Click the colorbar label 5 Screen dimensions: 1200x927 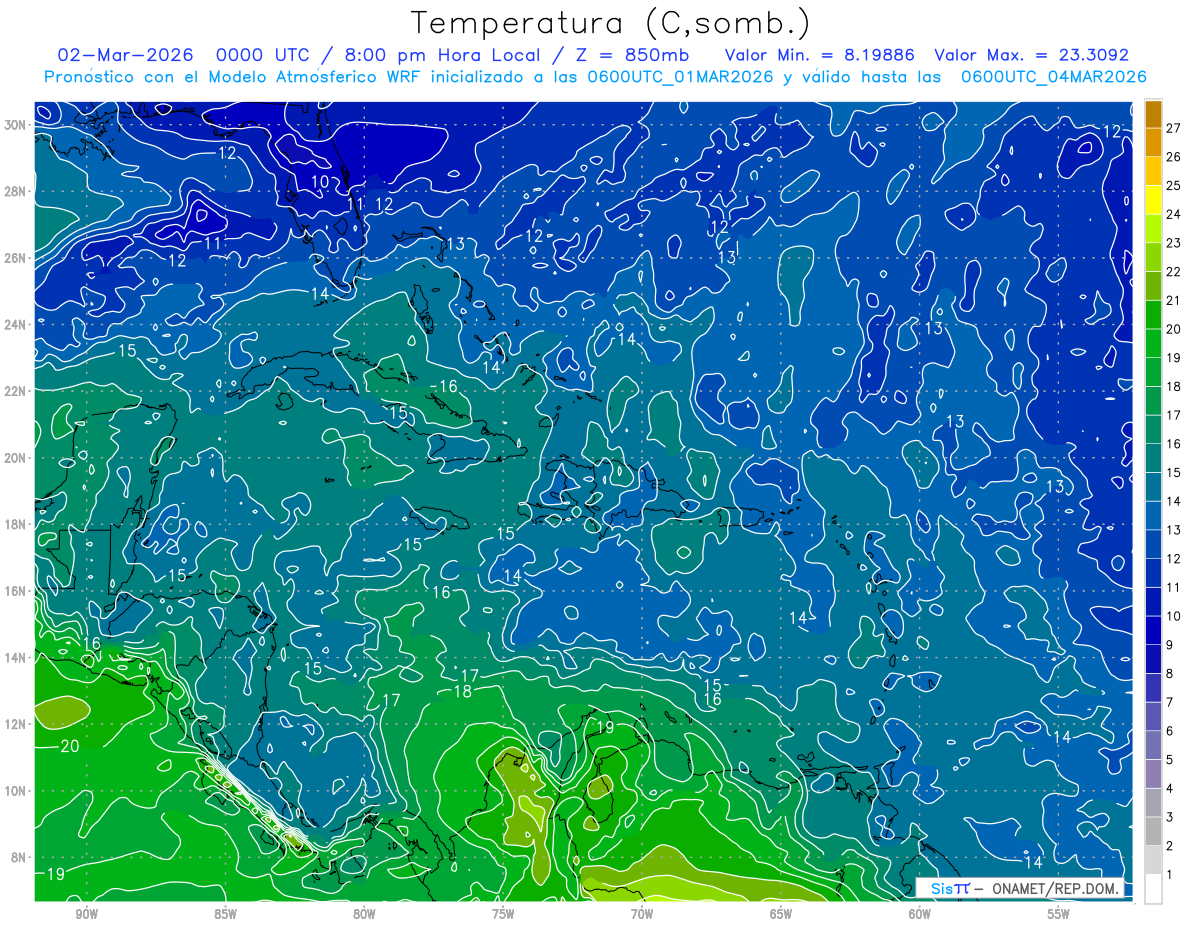coord(1170,760)
